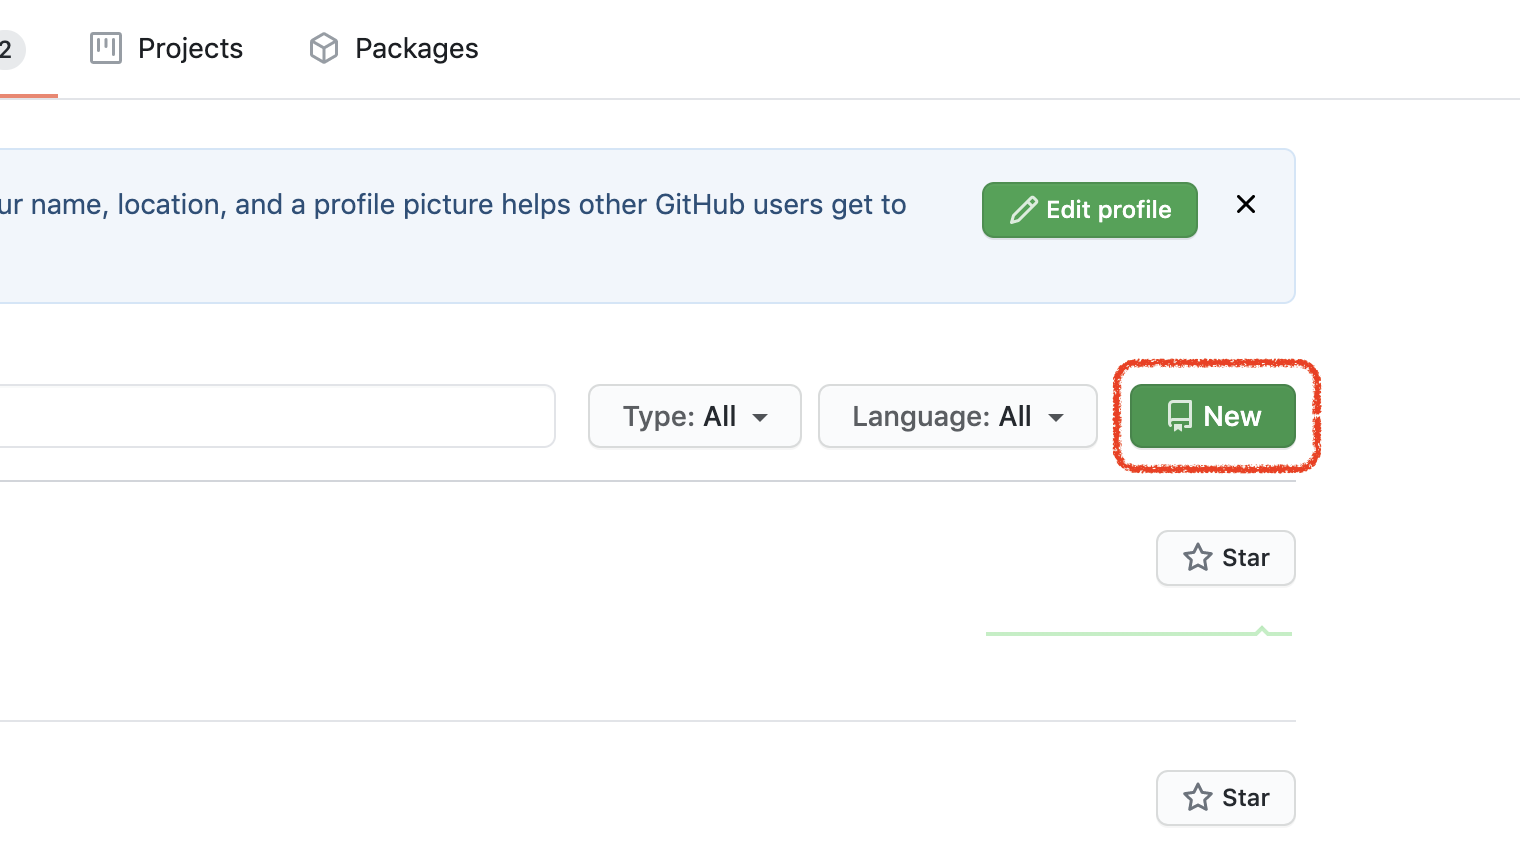The image size is (1520, 852).
Task: Click the Projects board icon
Action: point(105,48)
